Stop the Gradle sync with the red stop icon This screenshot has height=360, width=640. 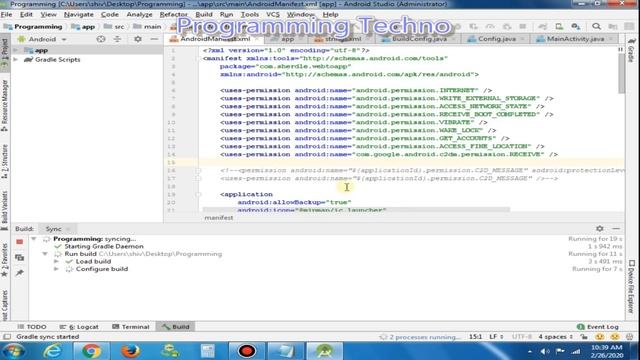[x=19, y=242]
